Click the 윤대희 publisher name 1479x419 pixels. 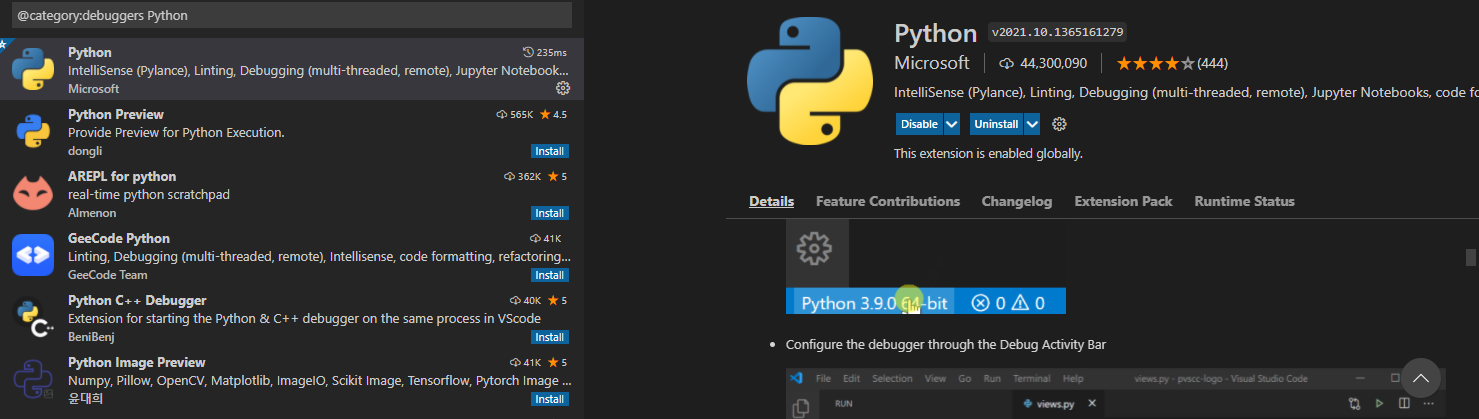(86, 399)
